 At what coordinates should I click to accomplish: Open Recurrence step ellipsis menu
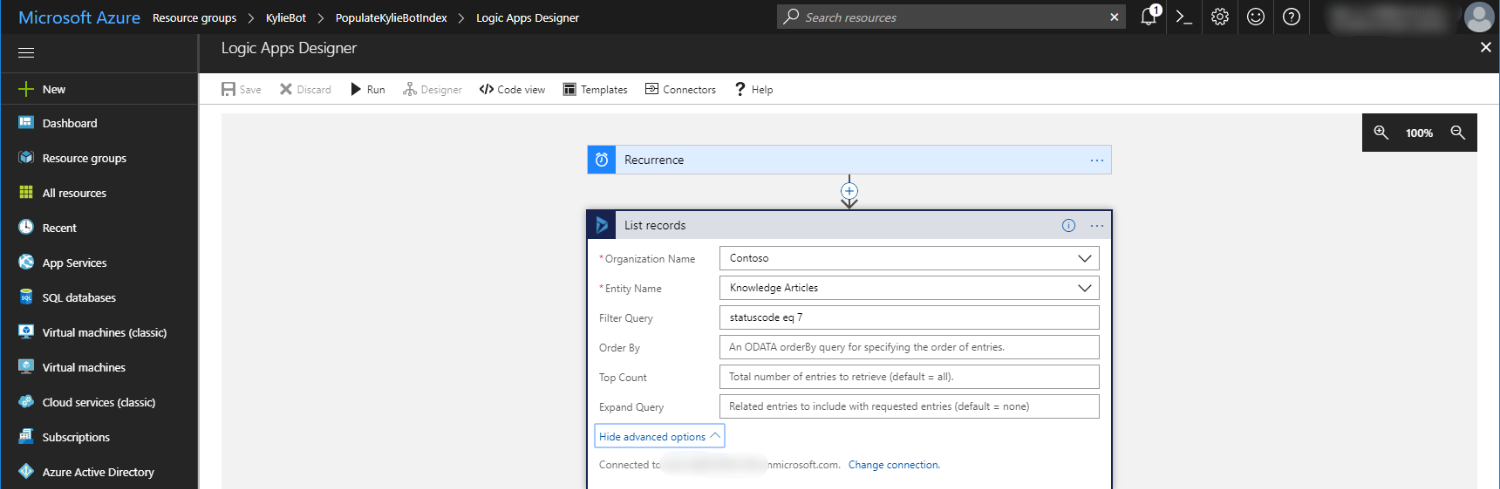coord(1097,160)
